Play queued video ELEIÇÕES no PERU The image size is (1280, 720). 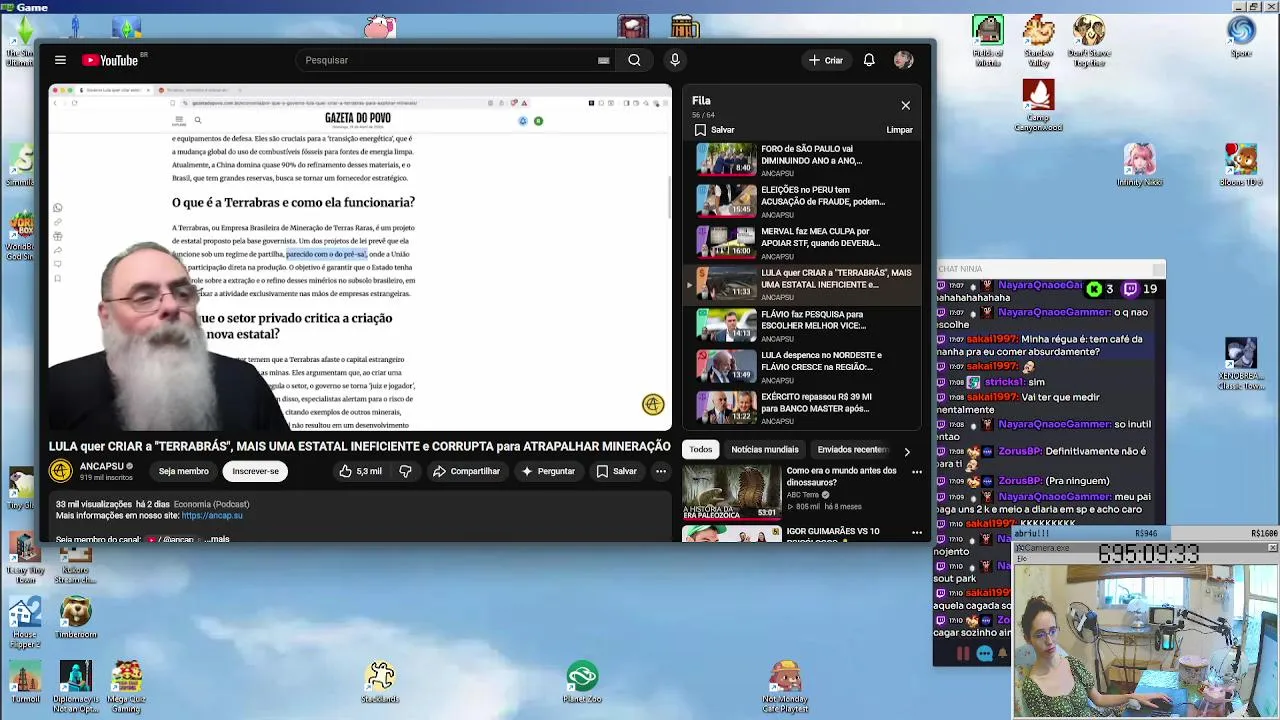803,201
